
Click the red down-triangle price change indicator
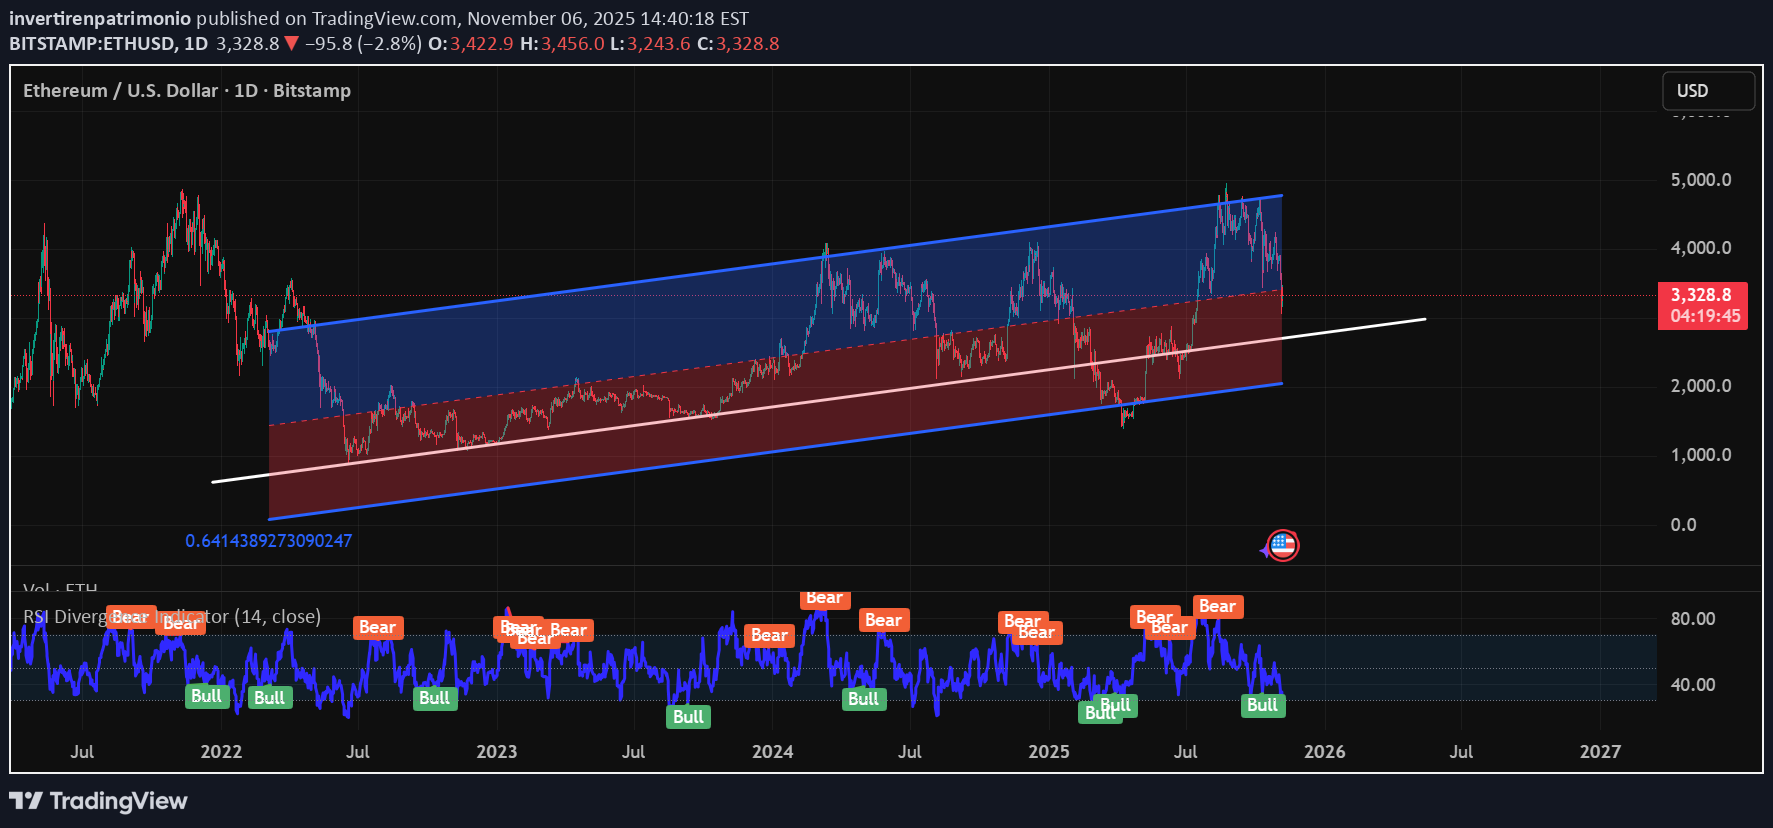click(291, 43)
